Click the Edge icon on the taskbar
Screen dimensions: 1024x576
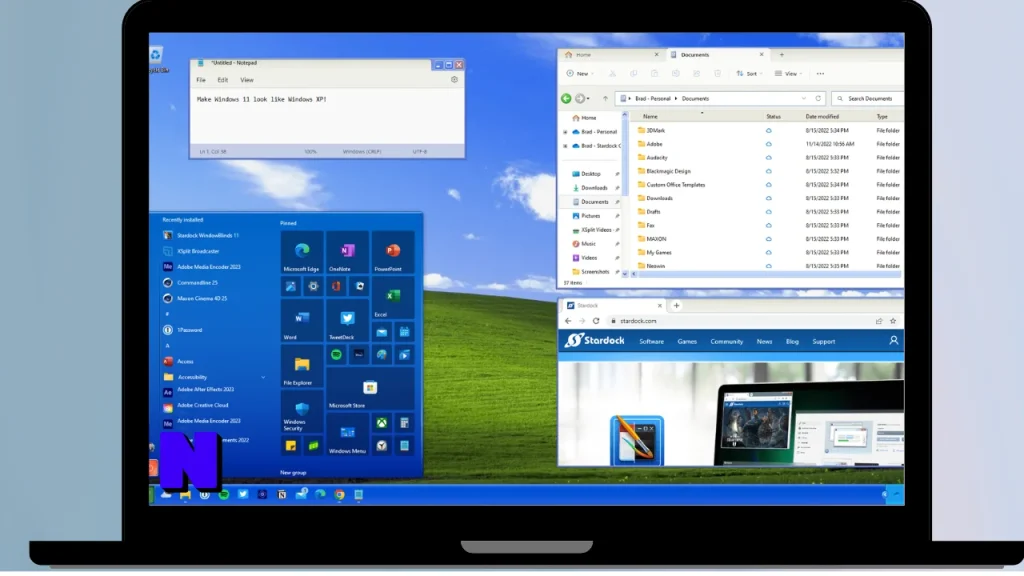(x=320, y=495)
